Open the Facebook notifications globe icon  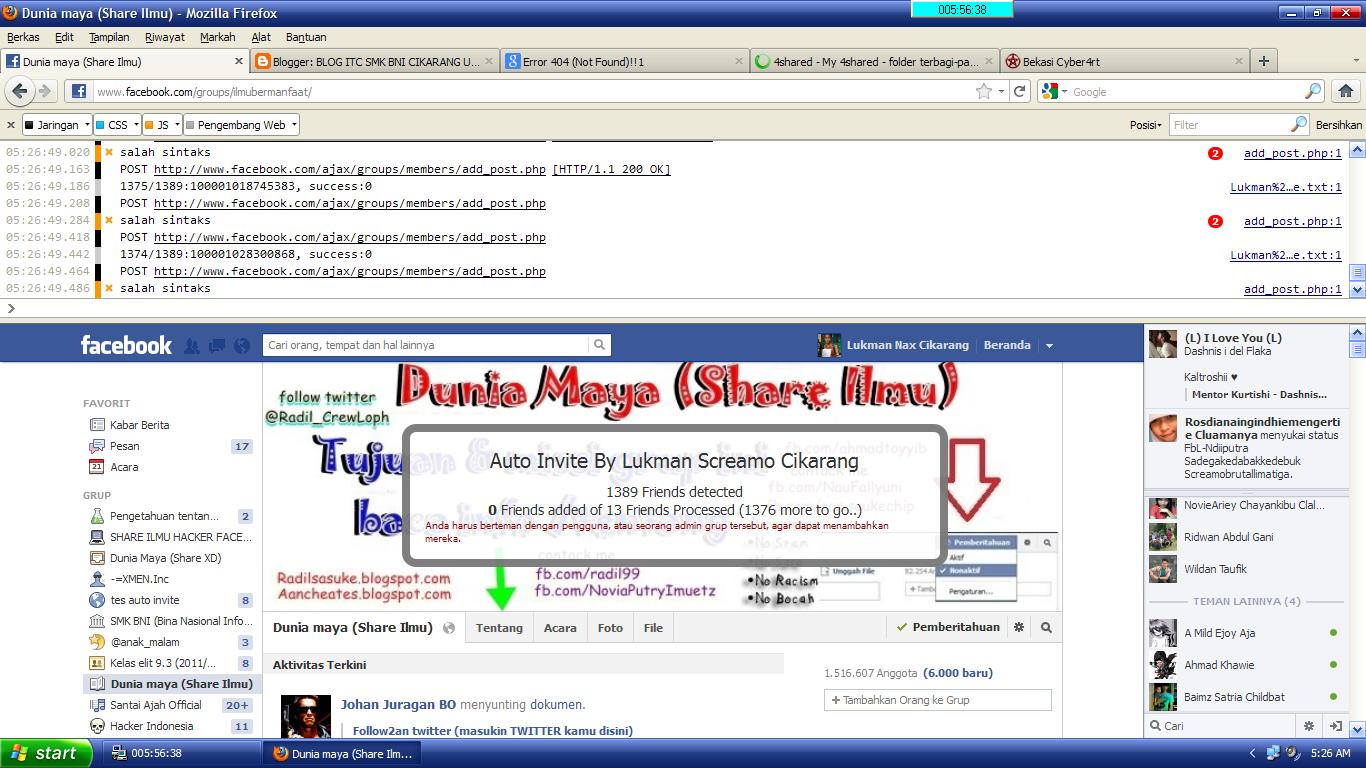pos(242,346)
